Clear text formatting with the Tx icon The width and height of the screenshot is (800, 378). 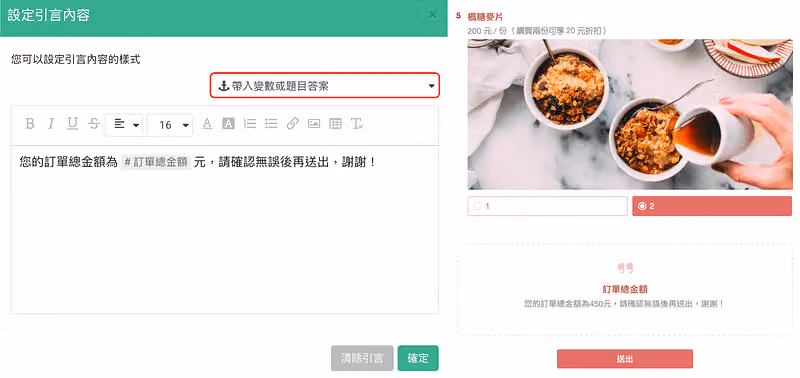[357, 124]
